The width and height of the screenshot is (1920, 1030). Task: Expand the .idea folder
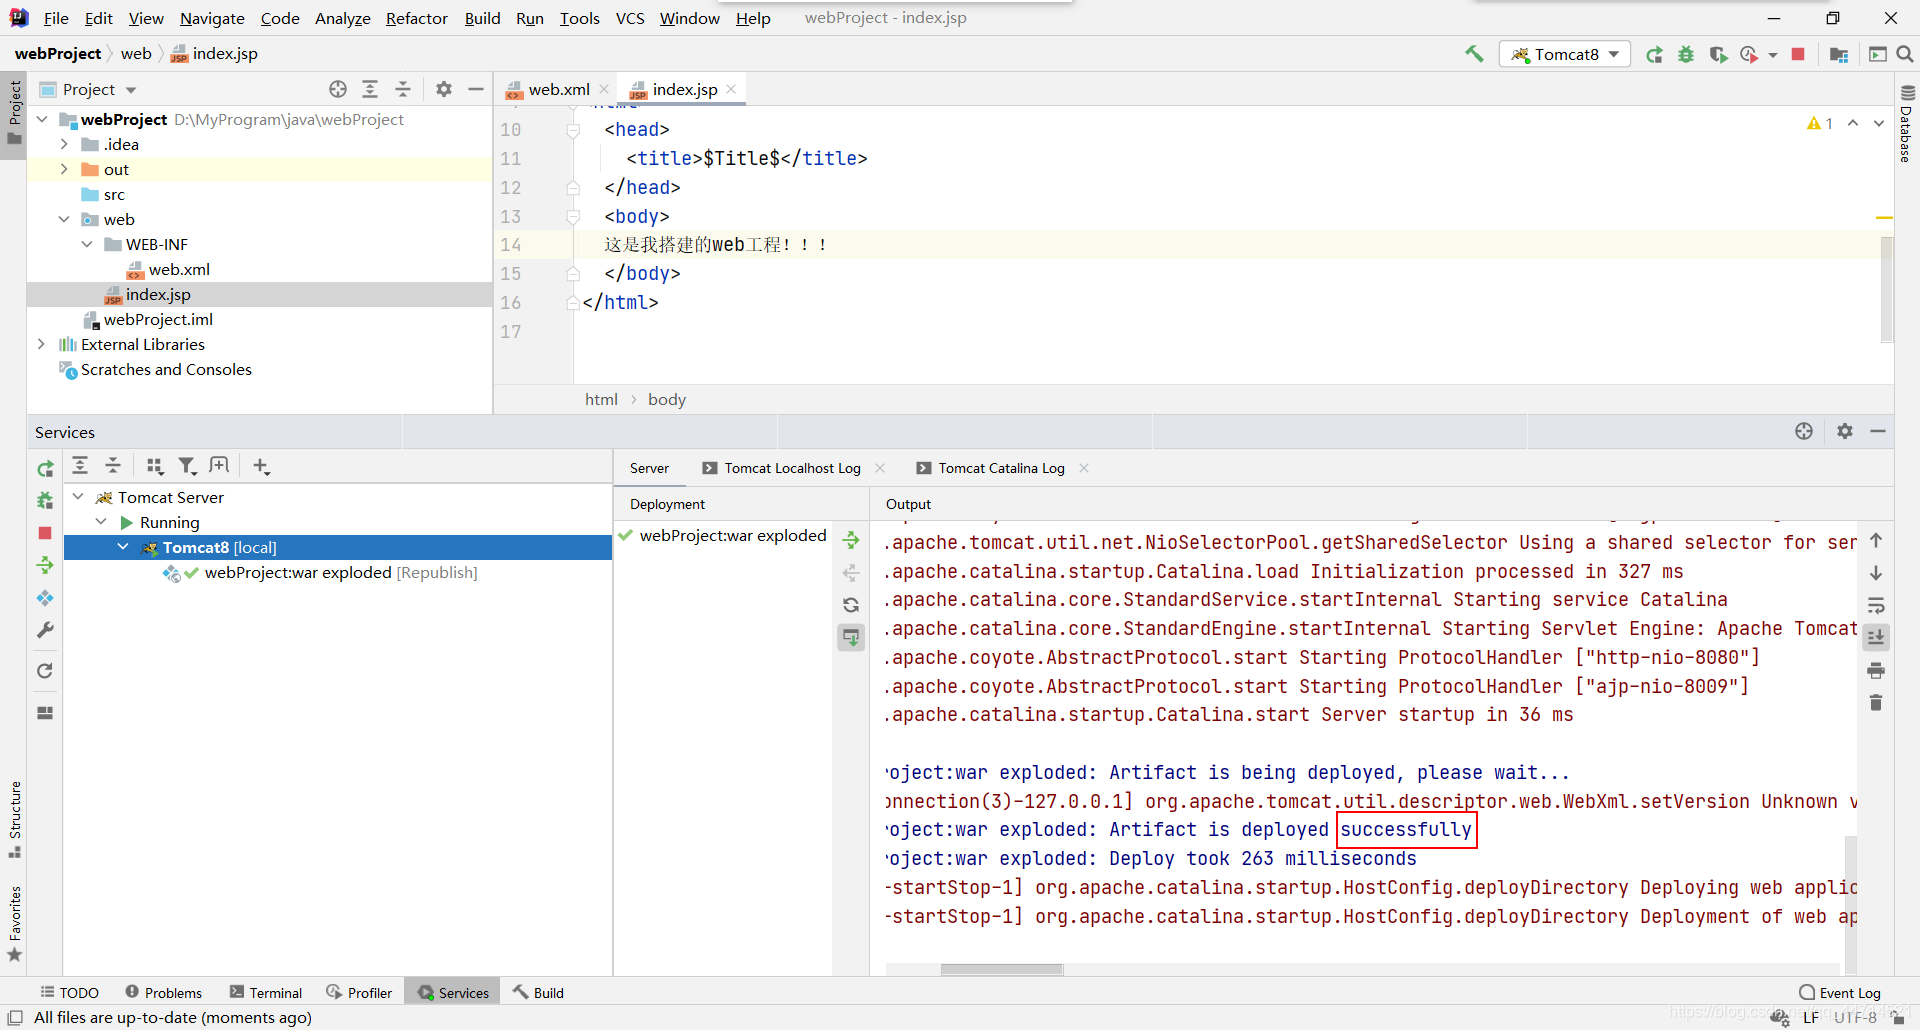[x=64, y=144]
